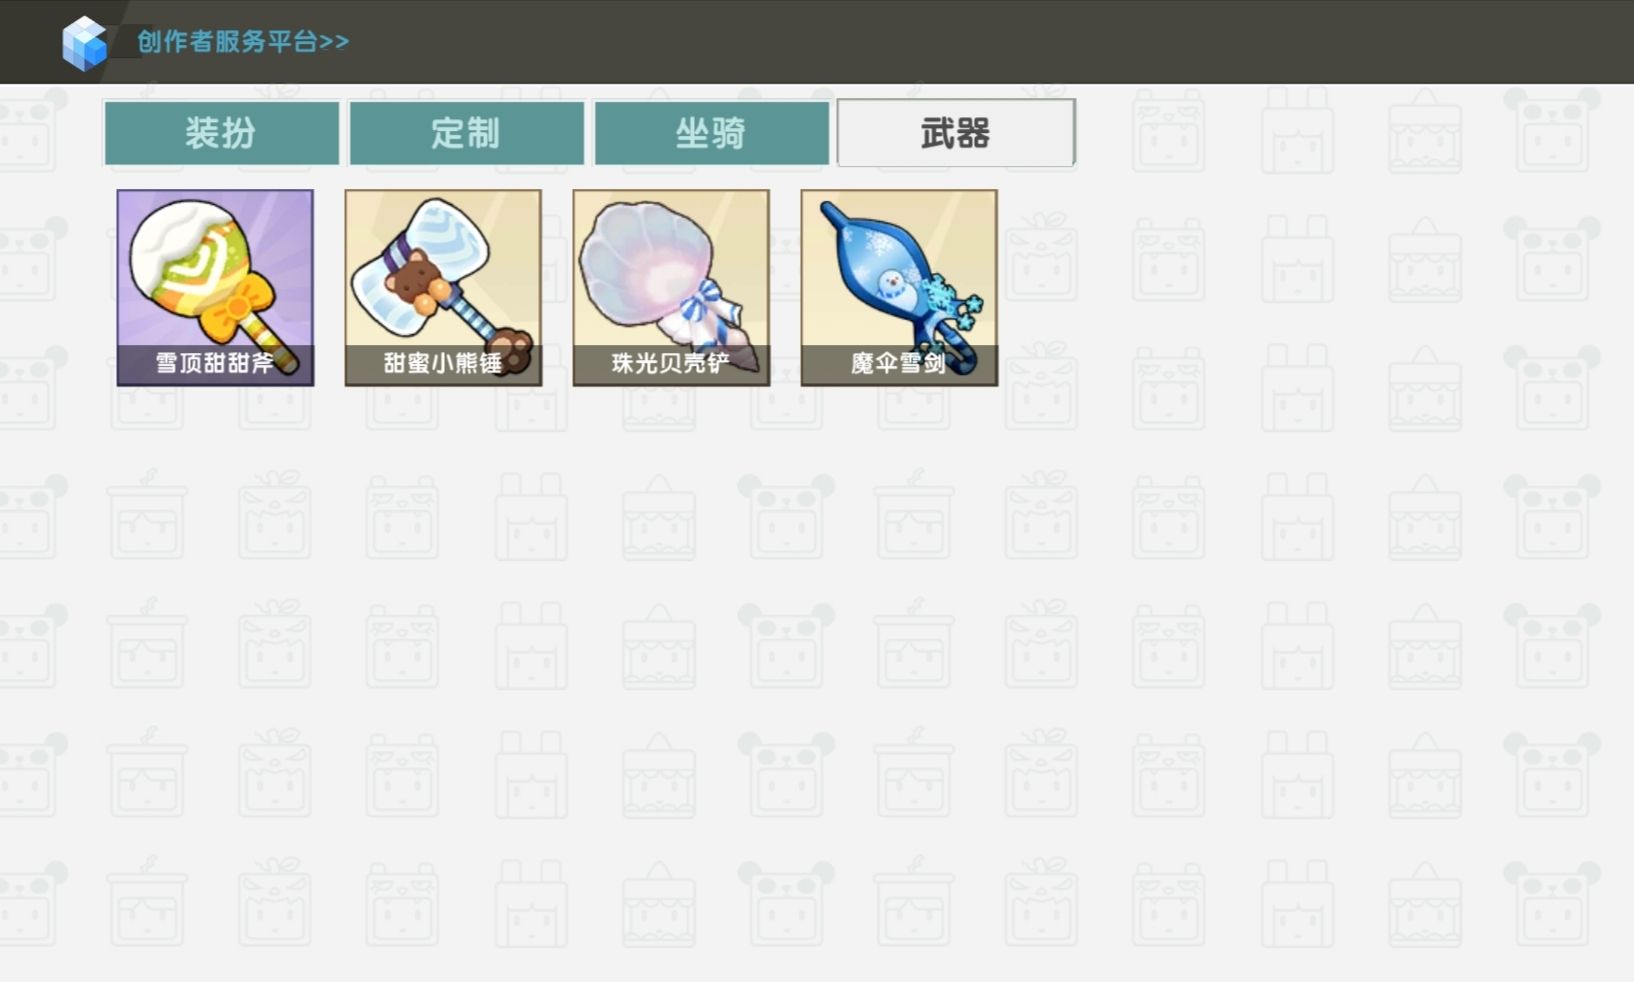Switch to the 装扮 tab

point(222,133)
